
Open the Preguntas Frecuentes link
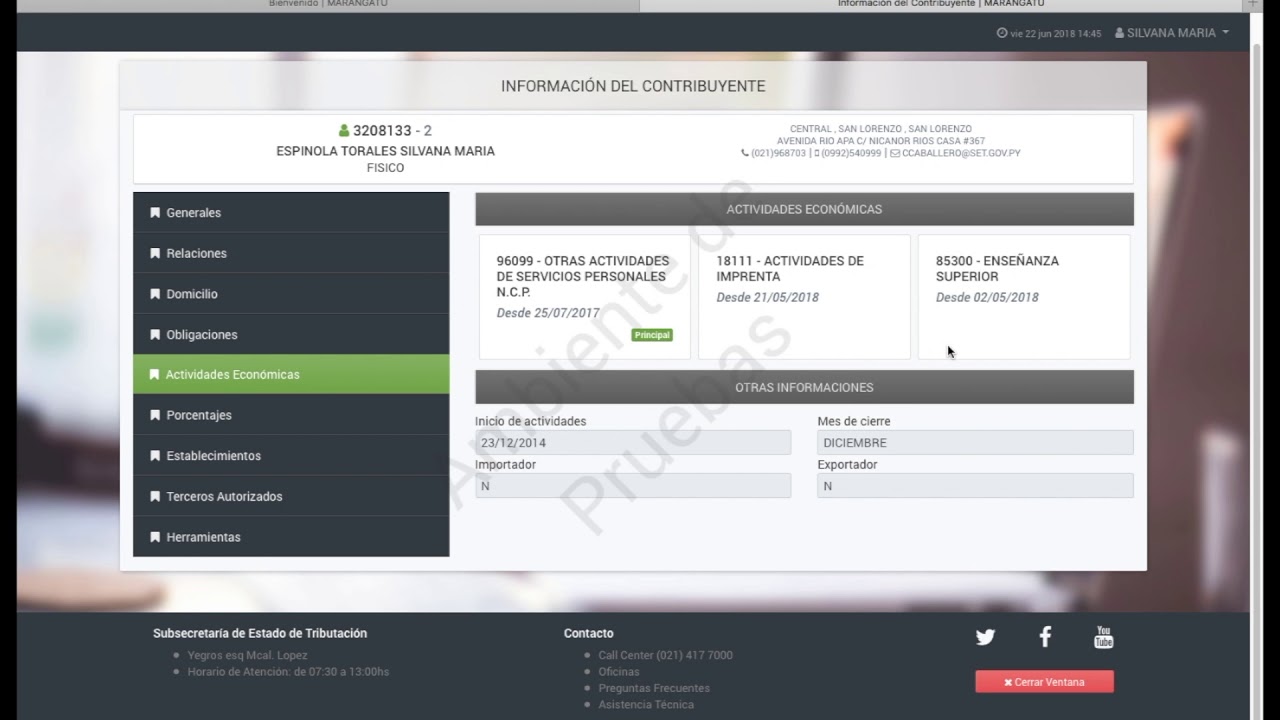tap(654, 688)
